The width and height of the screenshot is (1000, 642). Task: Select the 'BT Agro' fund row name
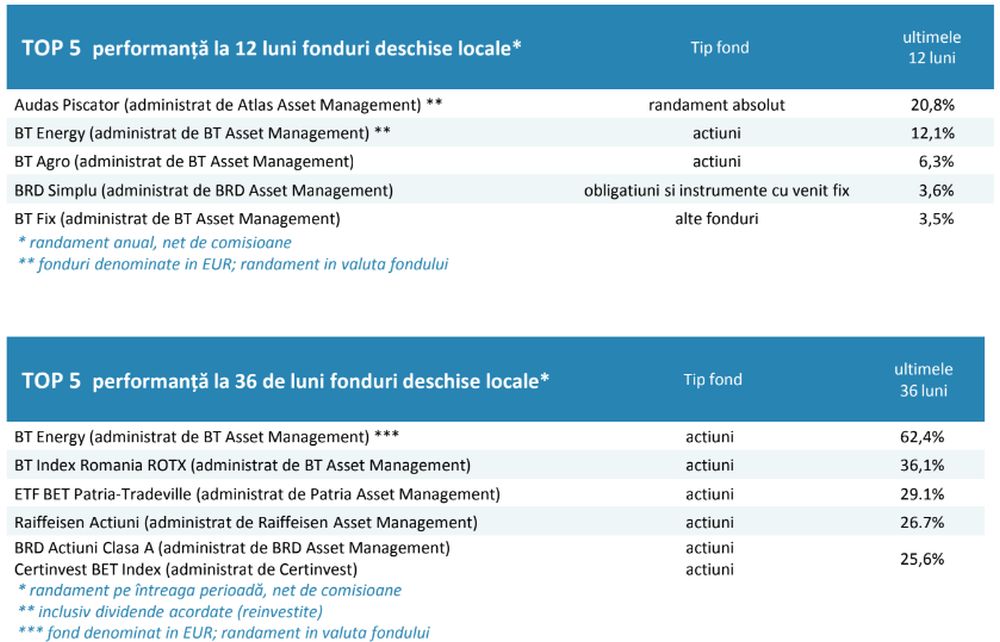(184, 161)
